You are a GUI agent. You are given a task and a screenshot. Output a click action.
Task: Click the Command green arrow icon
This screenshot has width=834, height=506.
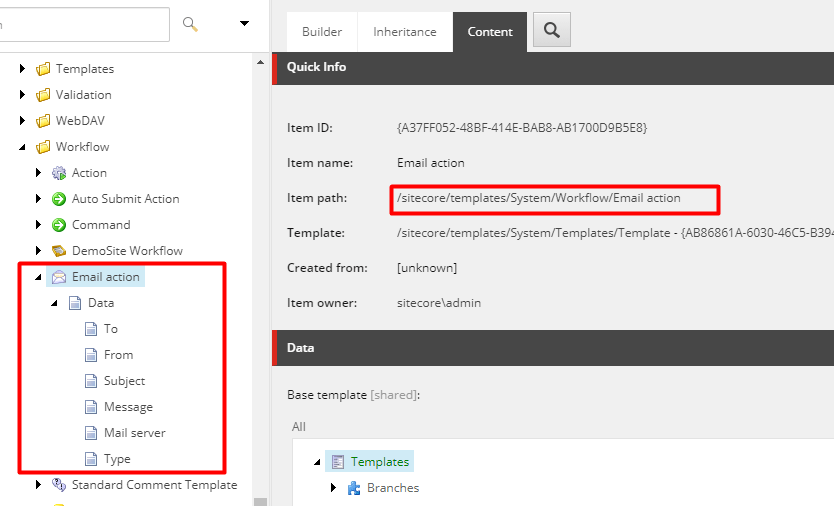tap(59, 225)
